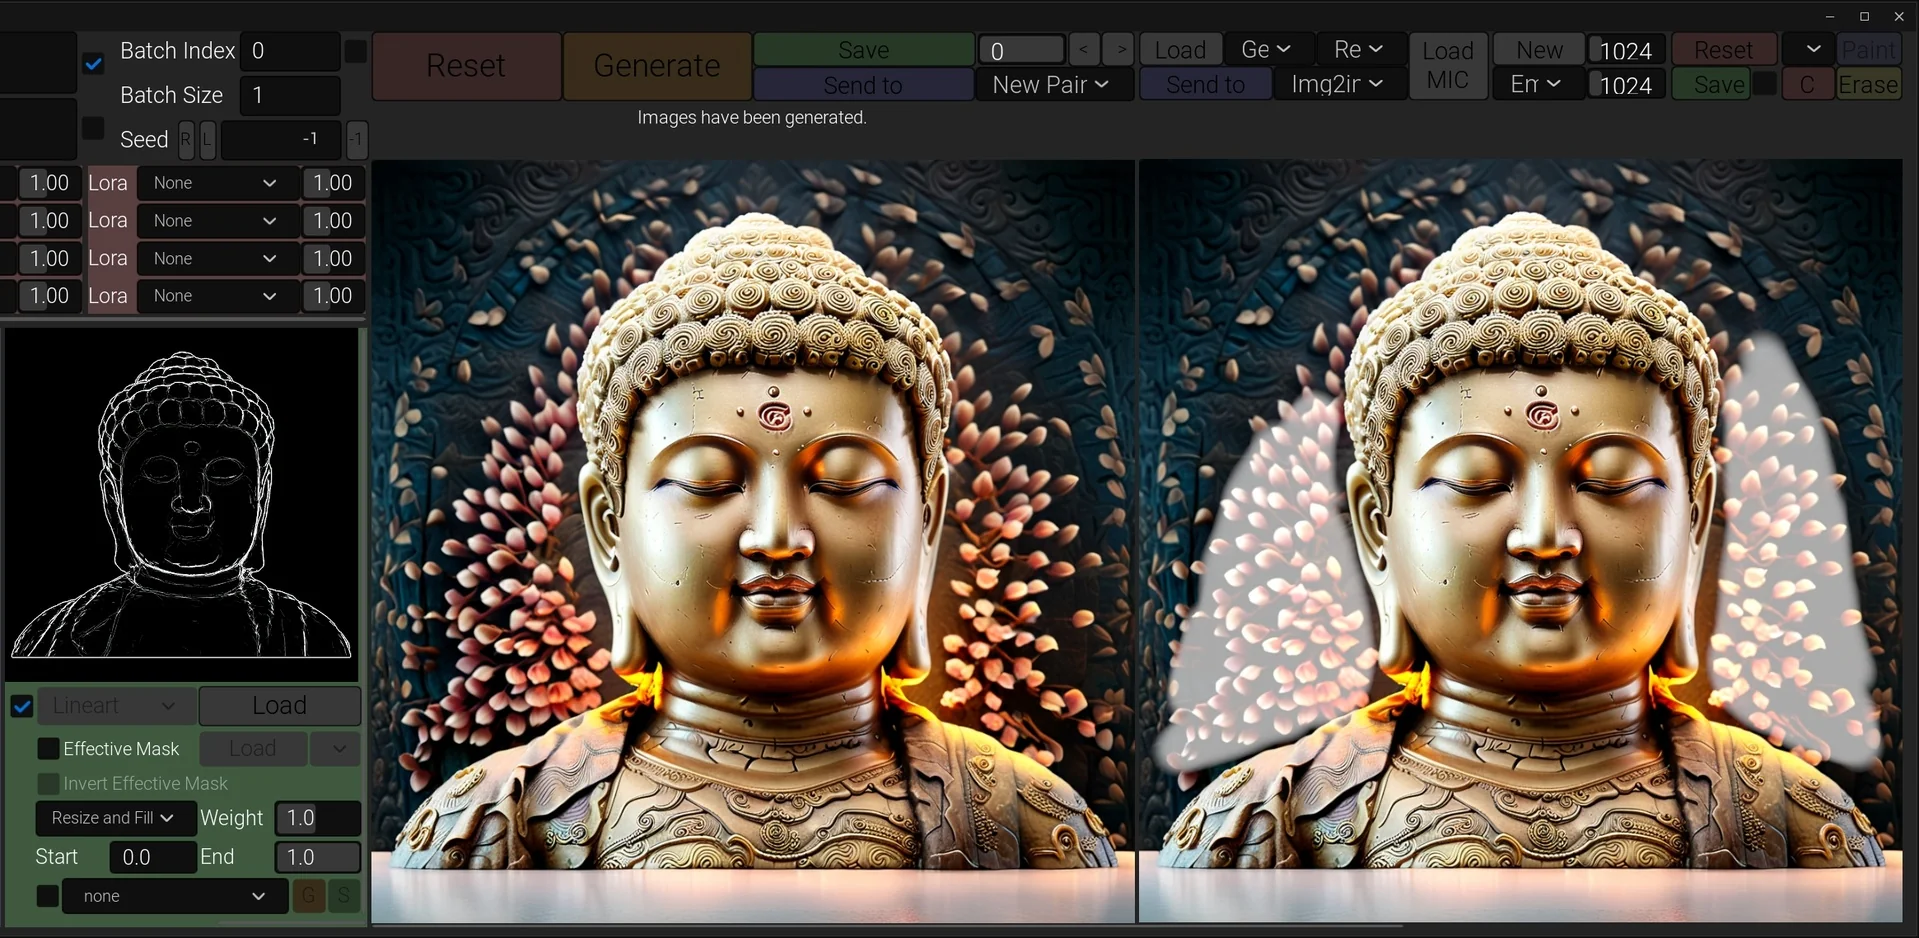The width and height of the screenshot is (1919, 938).
Task: Toggle the checkbox left of Batch Index
Action: click(x=93, y=64)
